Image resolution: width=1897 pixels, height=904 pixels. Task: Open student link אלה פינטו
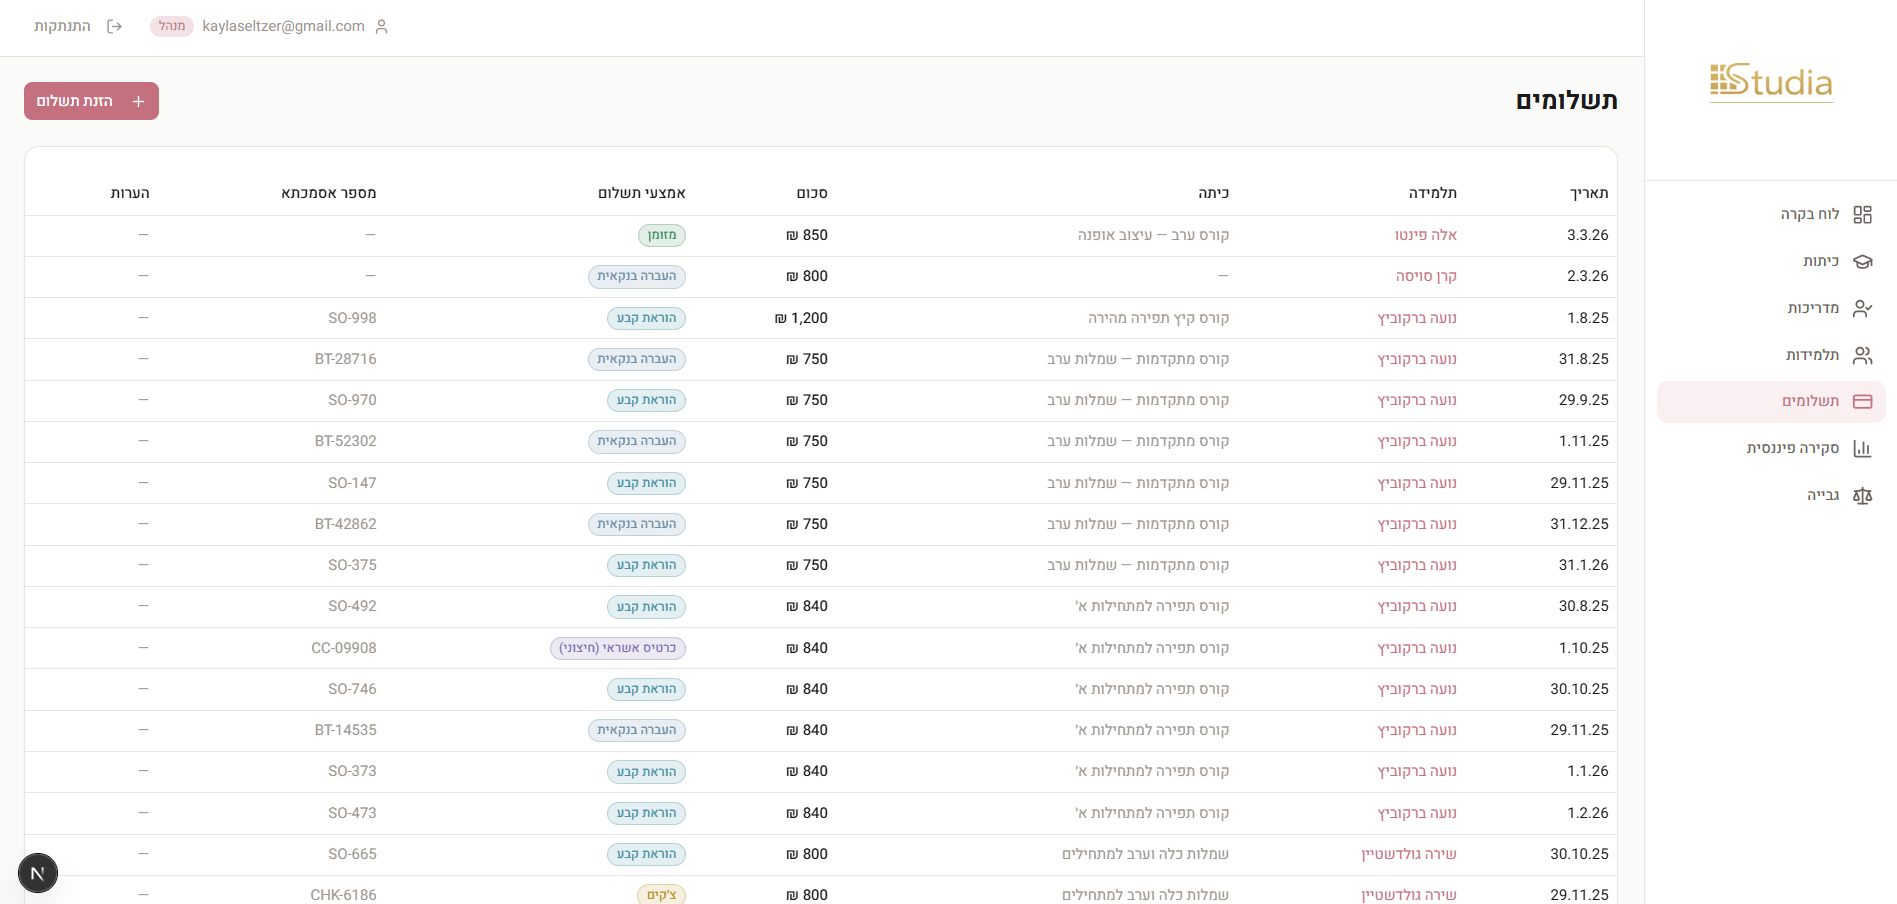[x=1425, y=235]
